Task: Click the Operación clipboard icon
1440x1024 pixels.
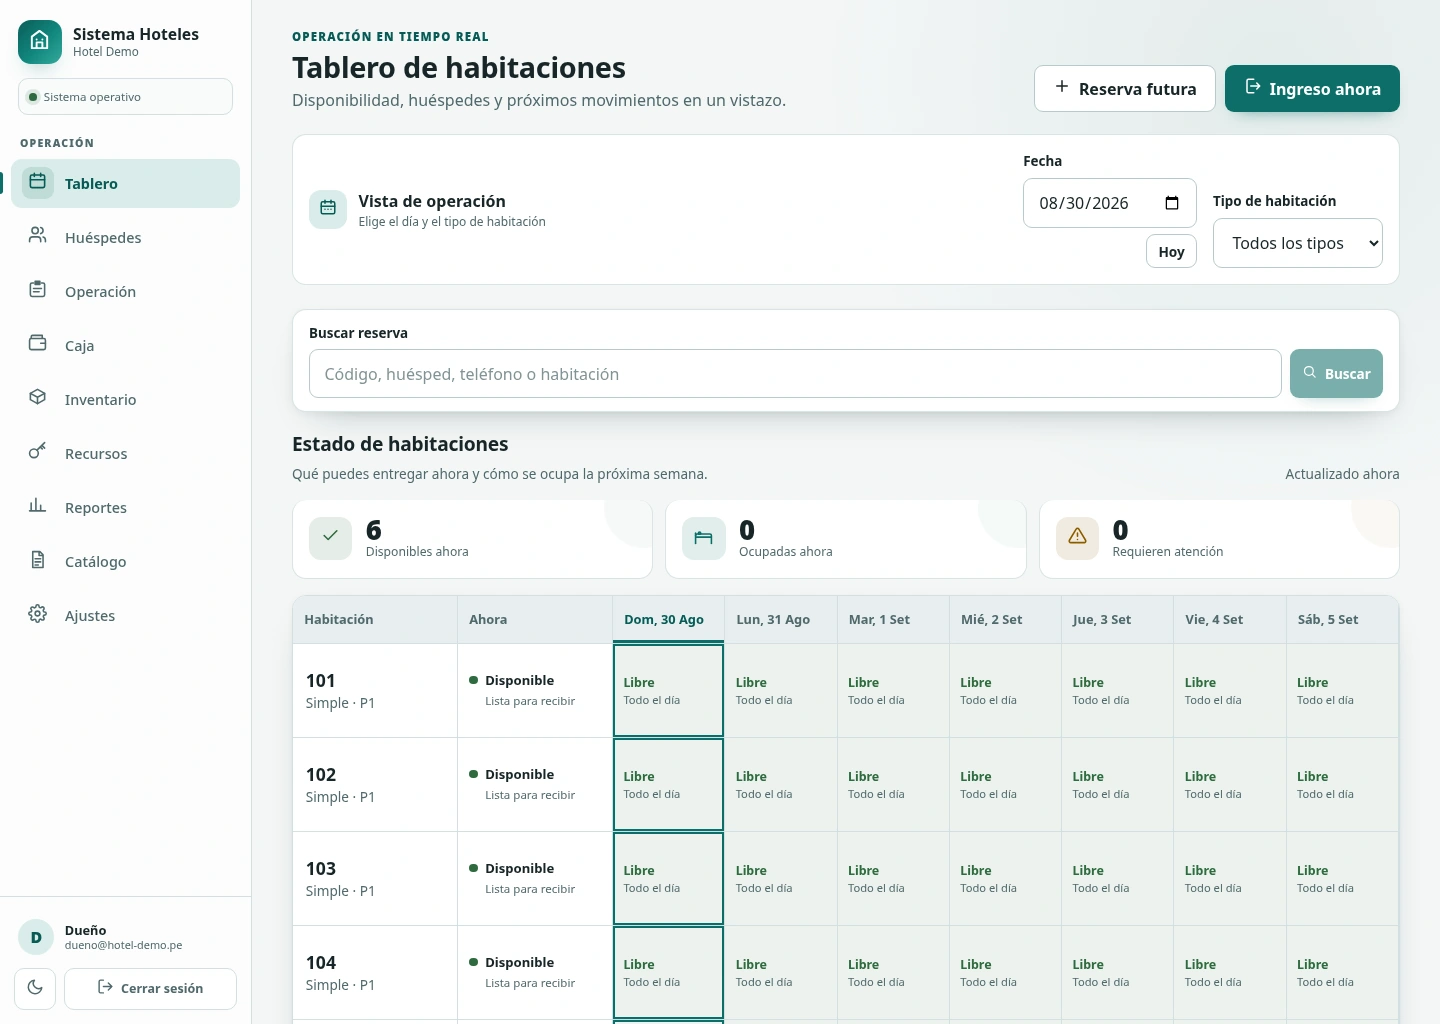Action: [x=38, y=290]
